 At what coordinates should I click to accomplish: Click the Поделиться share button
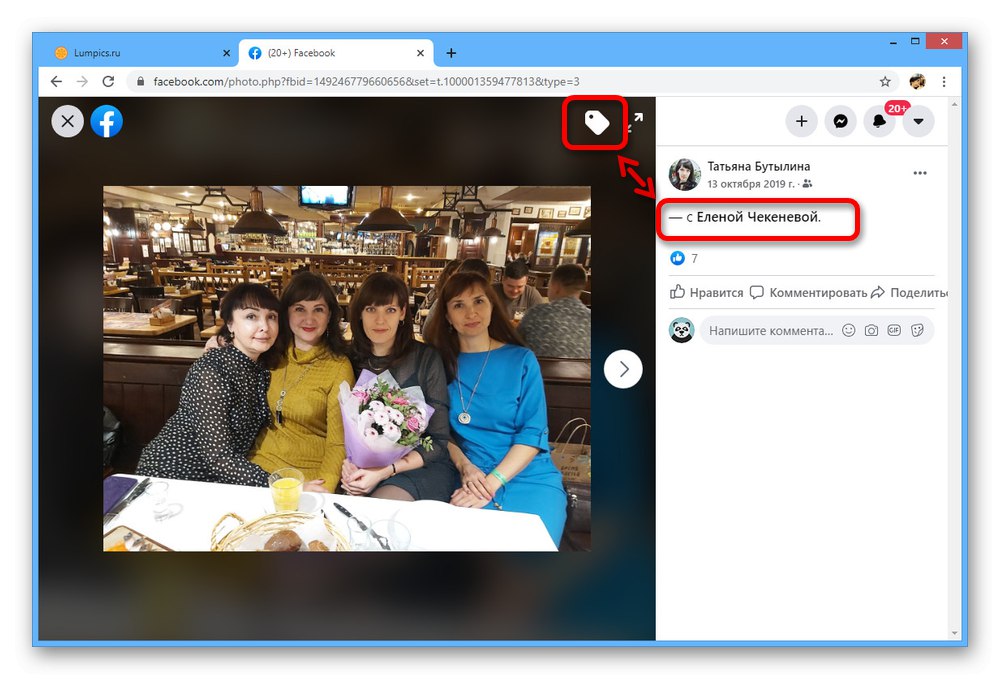(909, 293)
